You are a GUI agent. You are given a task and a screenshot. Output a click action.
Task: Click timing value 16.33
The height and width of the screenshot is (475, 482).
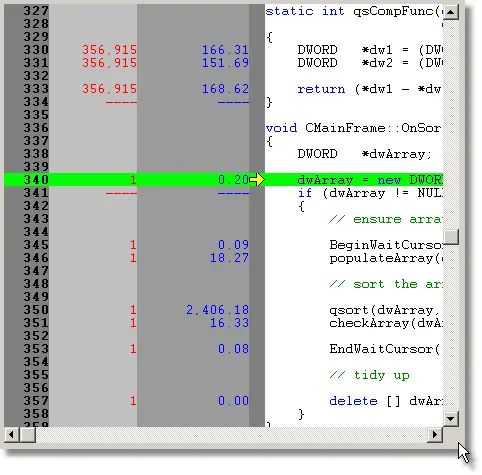click(x=229, y=323)
